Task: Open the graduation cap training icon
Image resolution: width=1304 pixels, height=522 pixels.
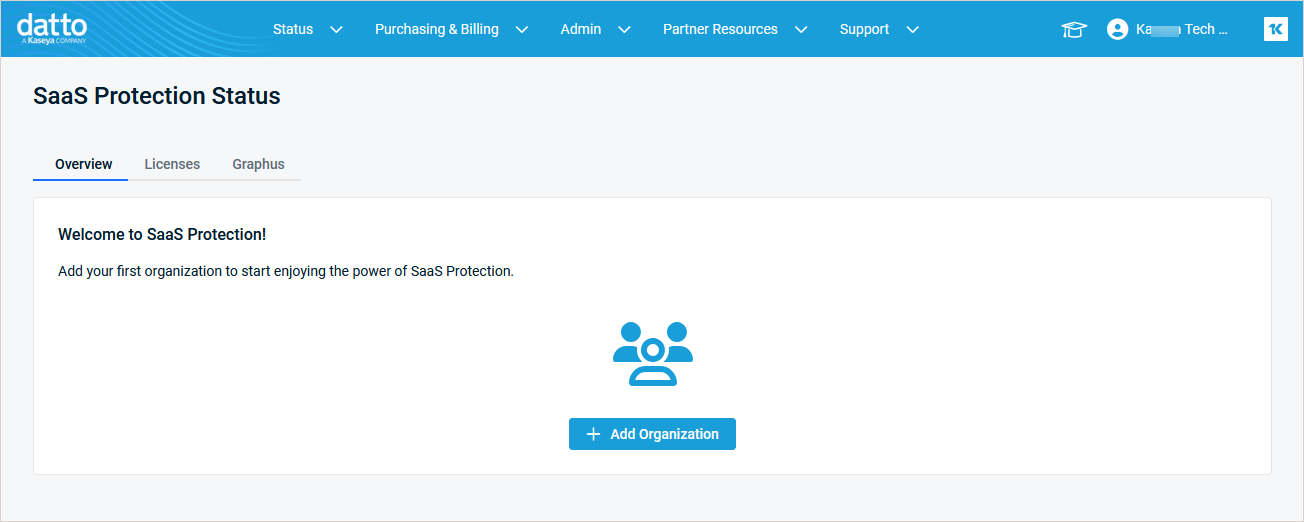Action: (x=1074, y=30)
